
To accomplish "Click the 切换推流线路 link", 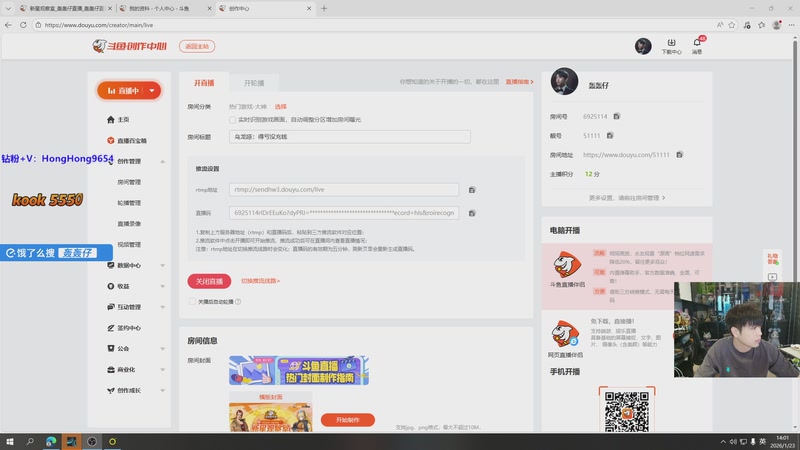I will [260, 282].
